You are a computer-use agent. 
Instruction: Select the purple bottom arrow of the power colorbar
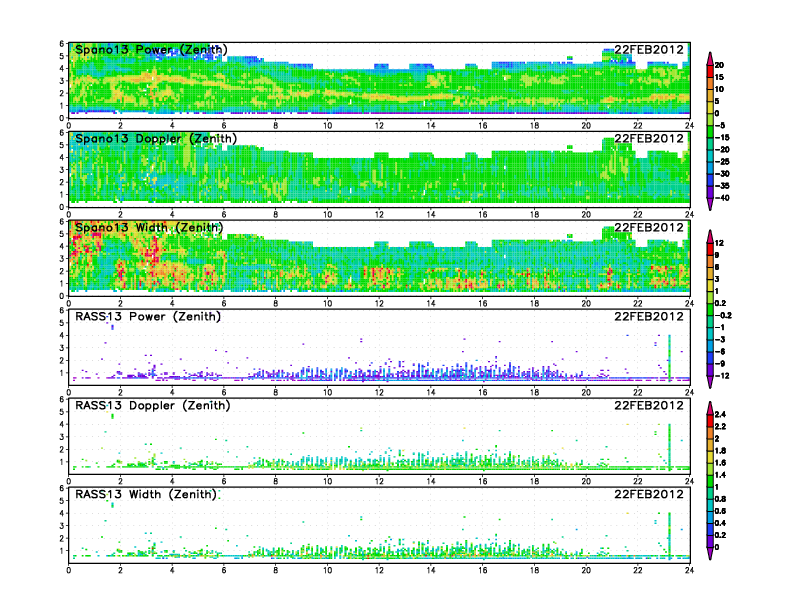[x=710, y=204]
